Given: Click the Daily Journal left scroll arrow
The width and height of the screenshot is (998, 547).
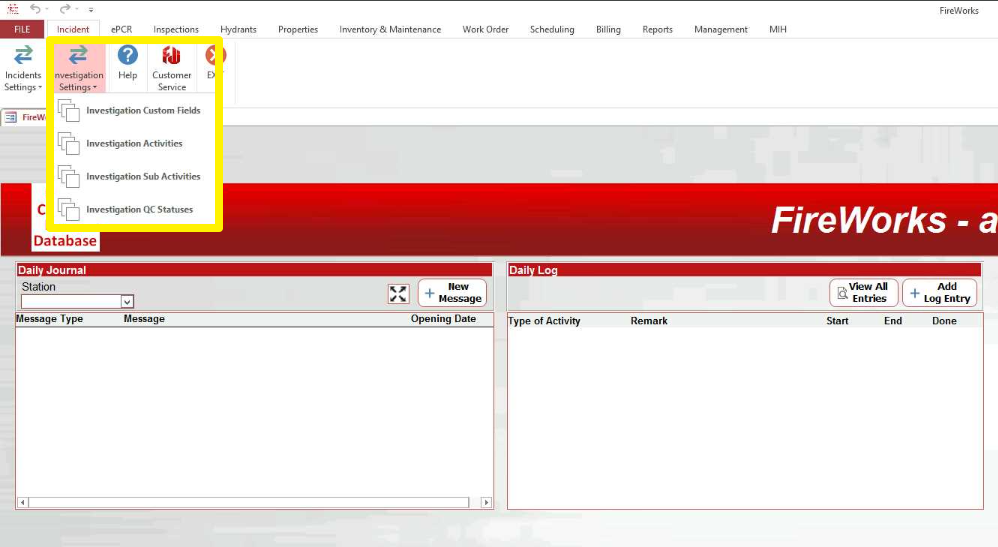Looking at the screenshot, I should coord(23,502).
